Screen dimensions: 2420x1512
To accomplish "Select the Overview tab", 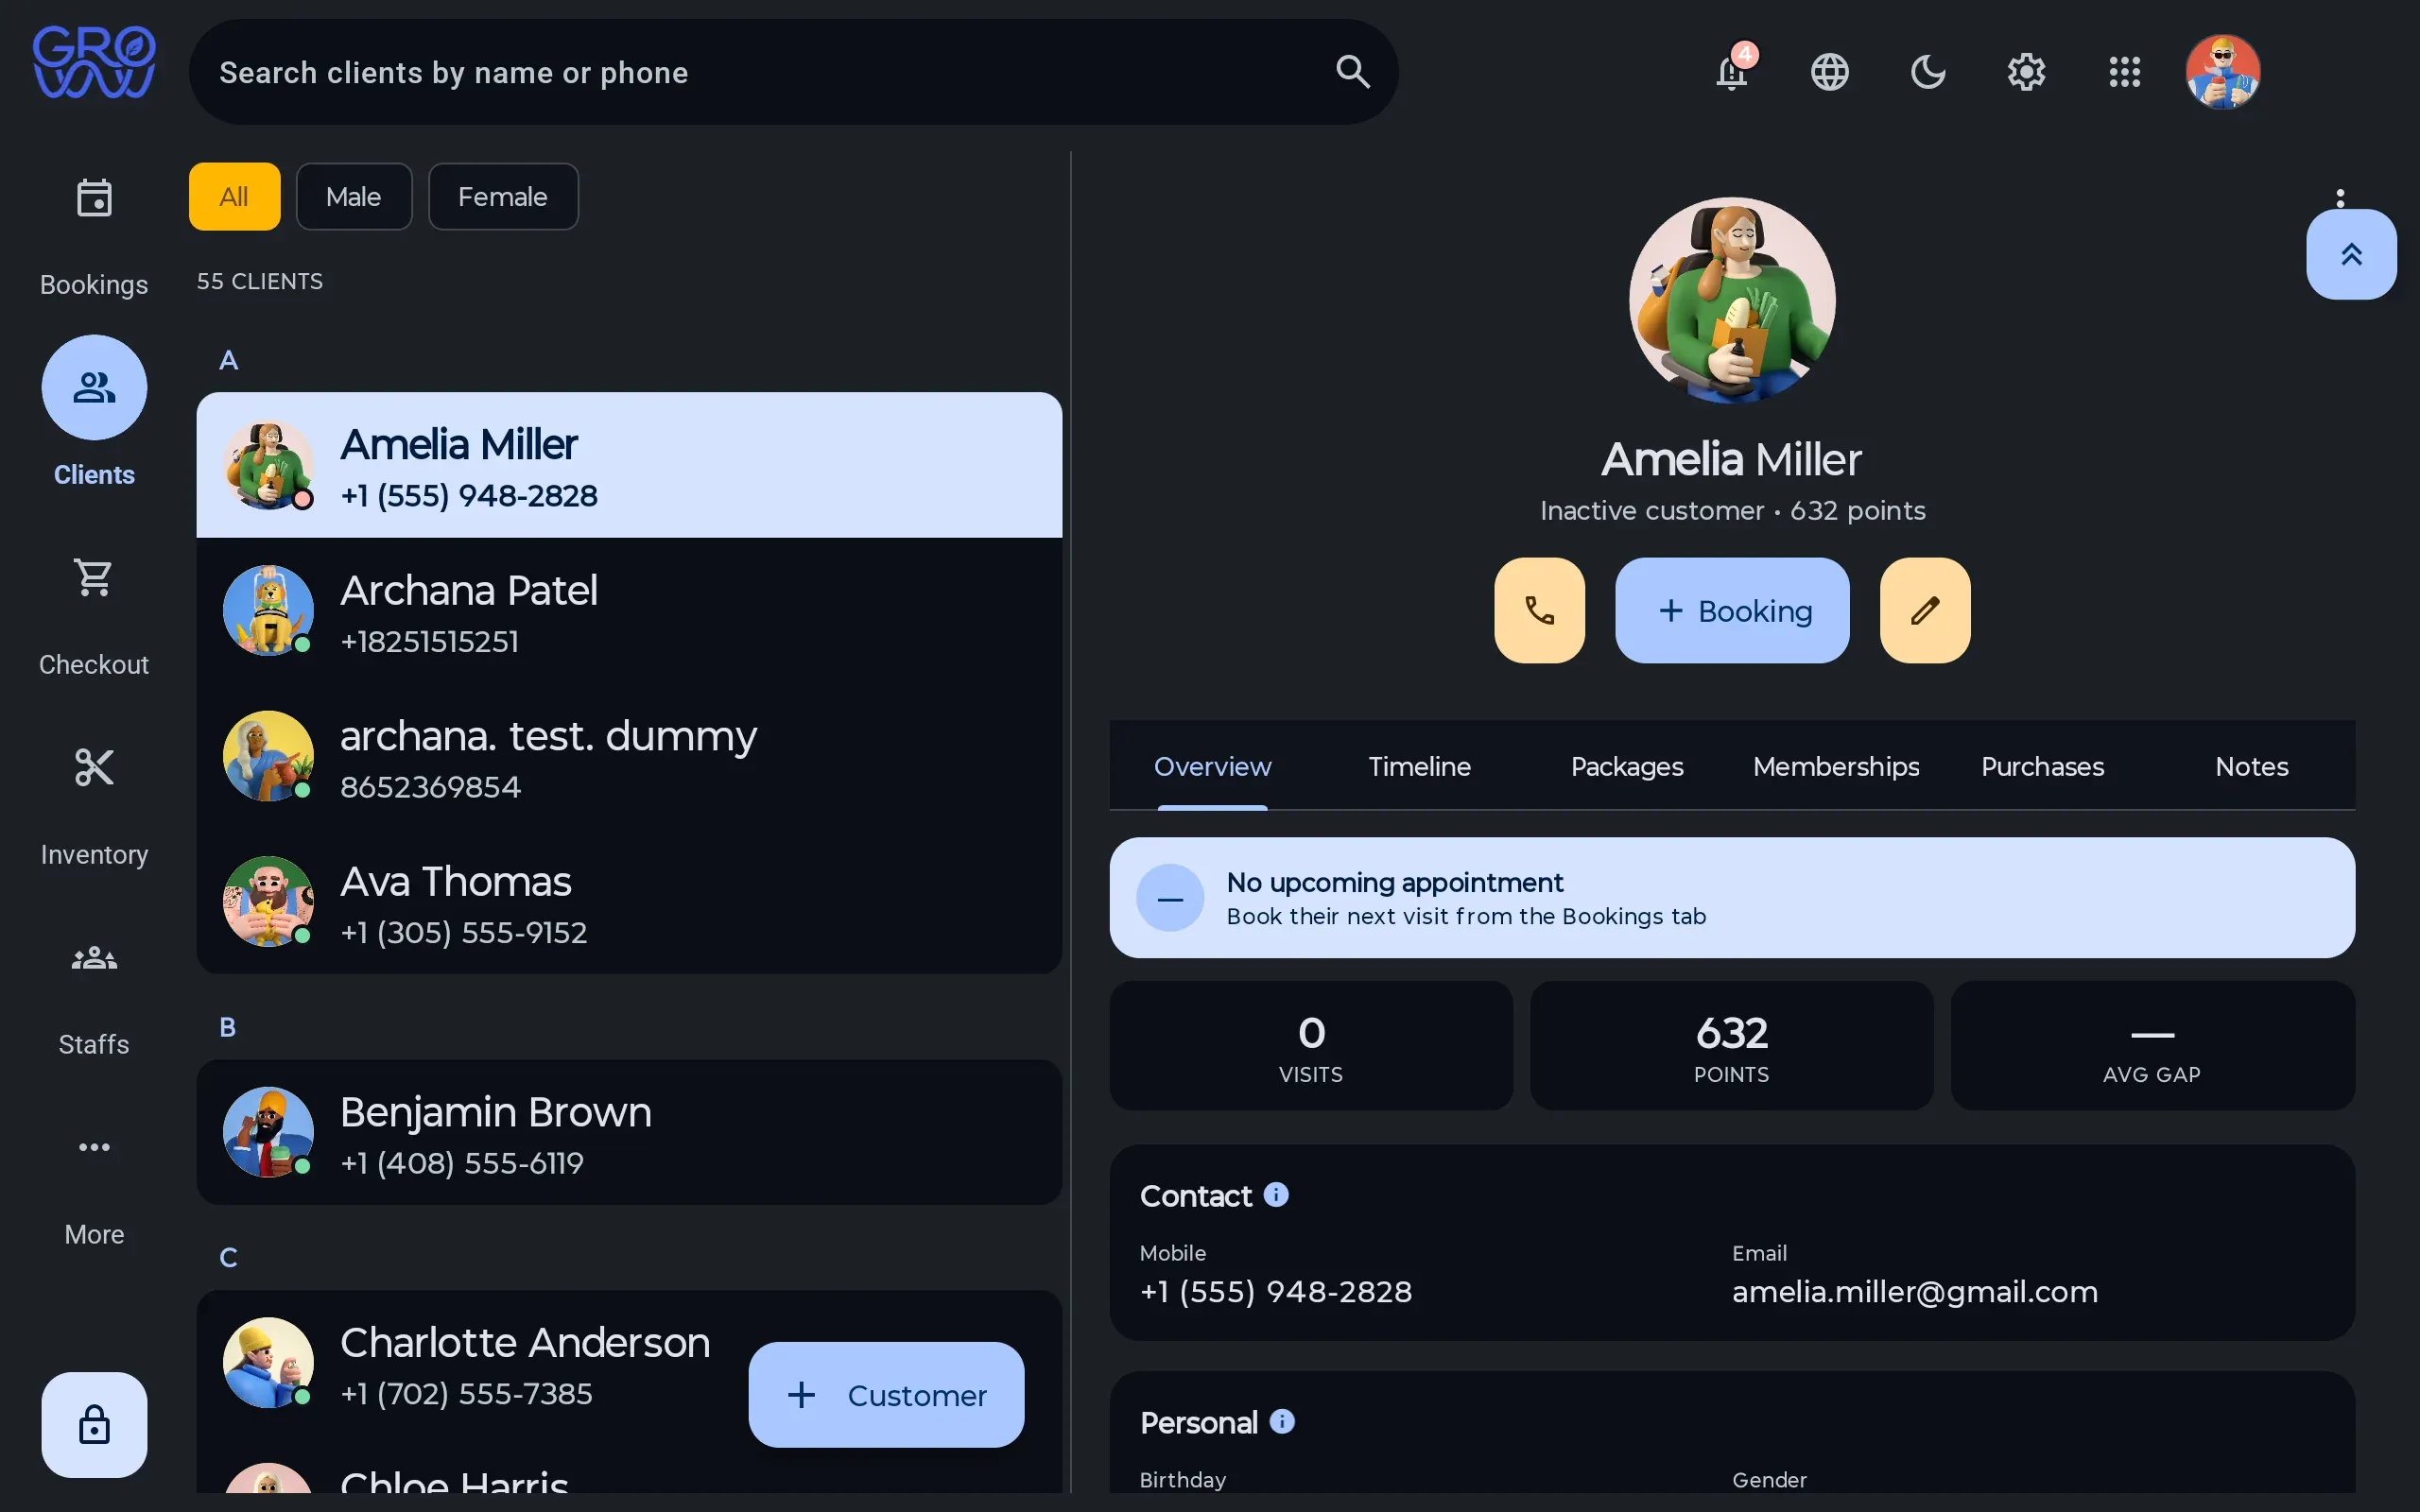I will point(1212,766).
